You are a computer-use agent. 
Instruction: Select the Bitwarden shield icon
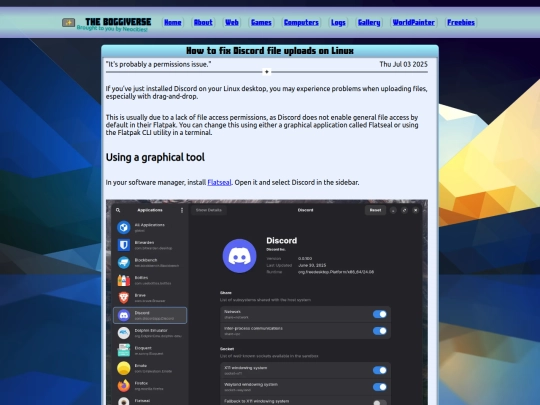point(124,245)
